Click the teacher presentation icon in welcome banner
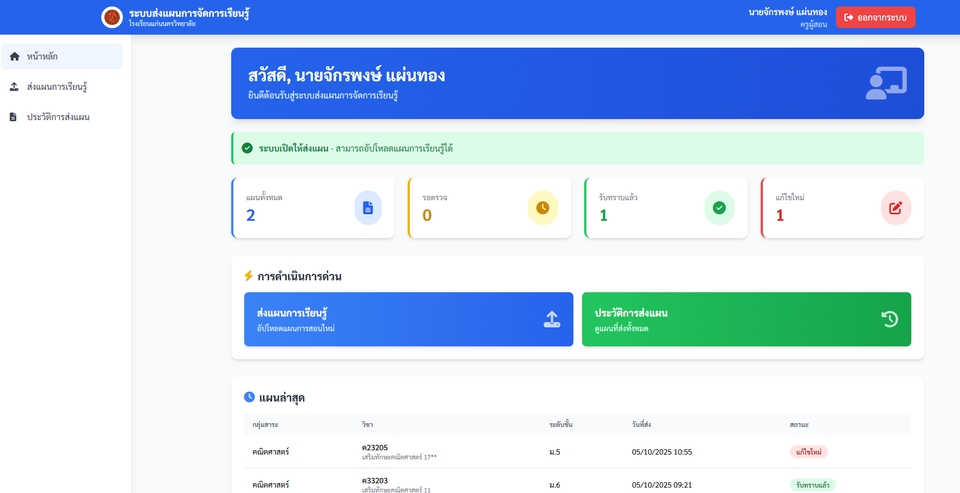This screenshot has height=493, width=960. 886,83
